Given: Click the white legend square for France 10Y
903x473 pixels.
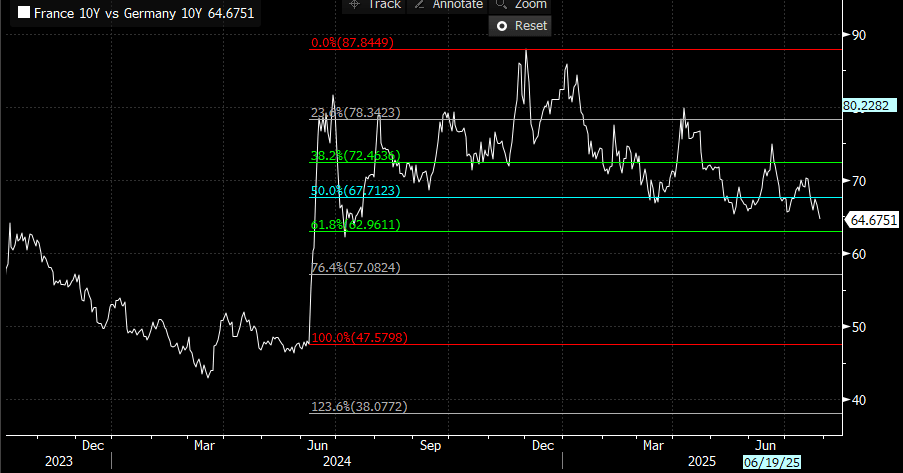Looking at the screenshot, I should pos(24,13).
